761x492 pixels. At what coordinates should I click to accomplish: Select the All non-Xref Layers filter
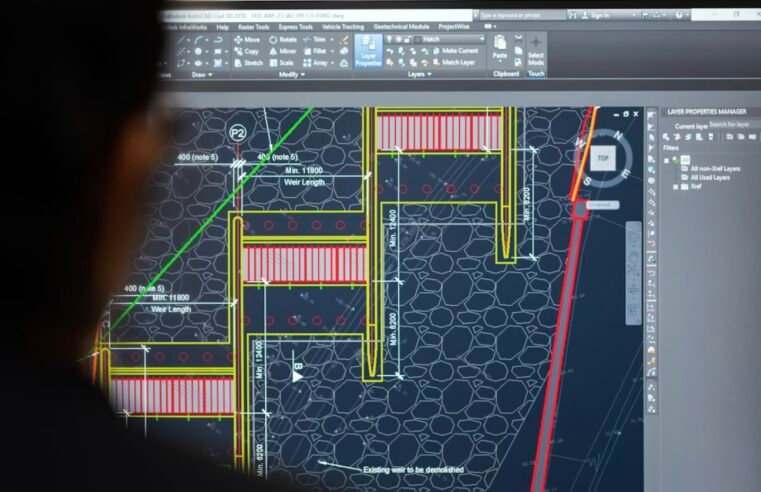(714, 169)
